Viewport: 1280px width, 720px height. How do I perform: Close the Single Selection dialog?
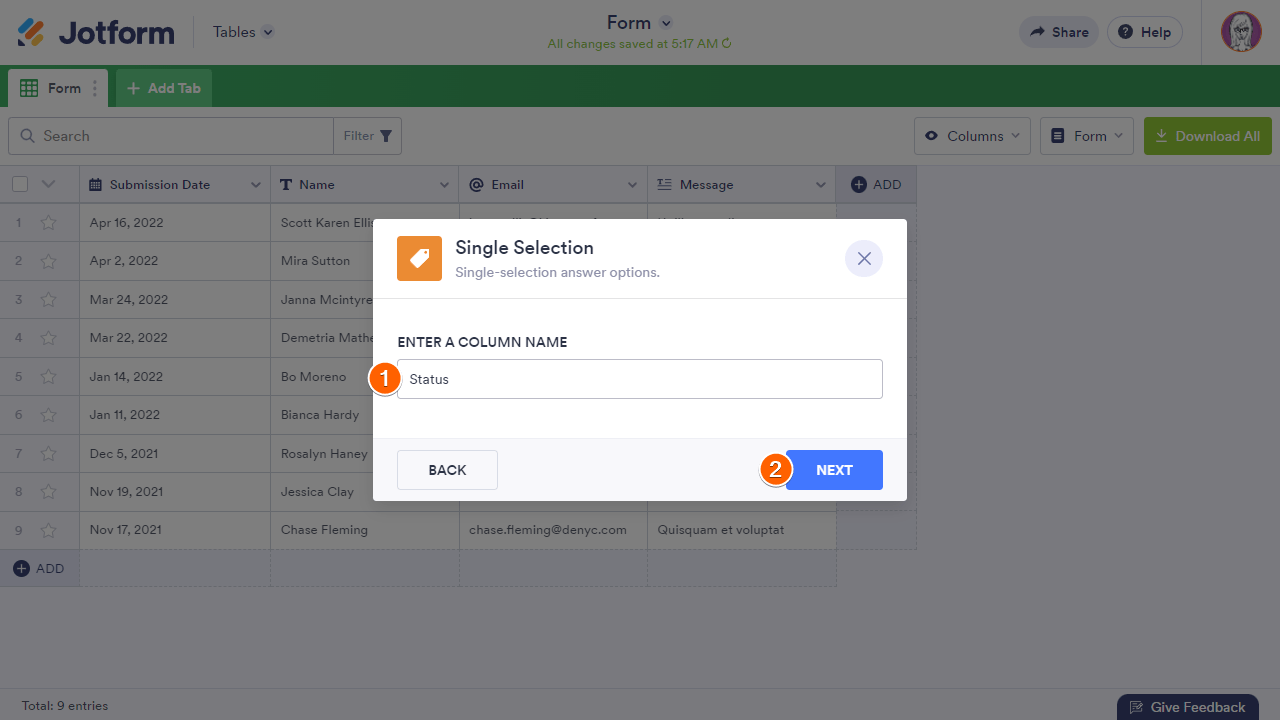[864, 259]
